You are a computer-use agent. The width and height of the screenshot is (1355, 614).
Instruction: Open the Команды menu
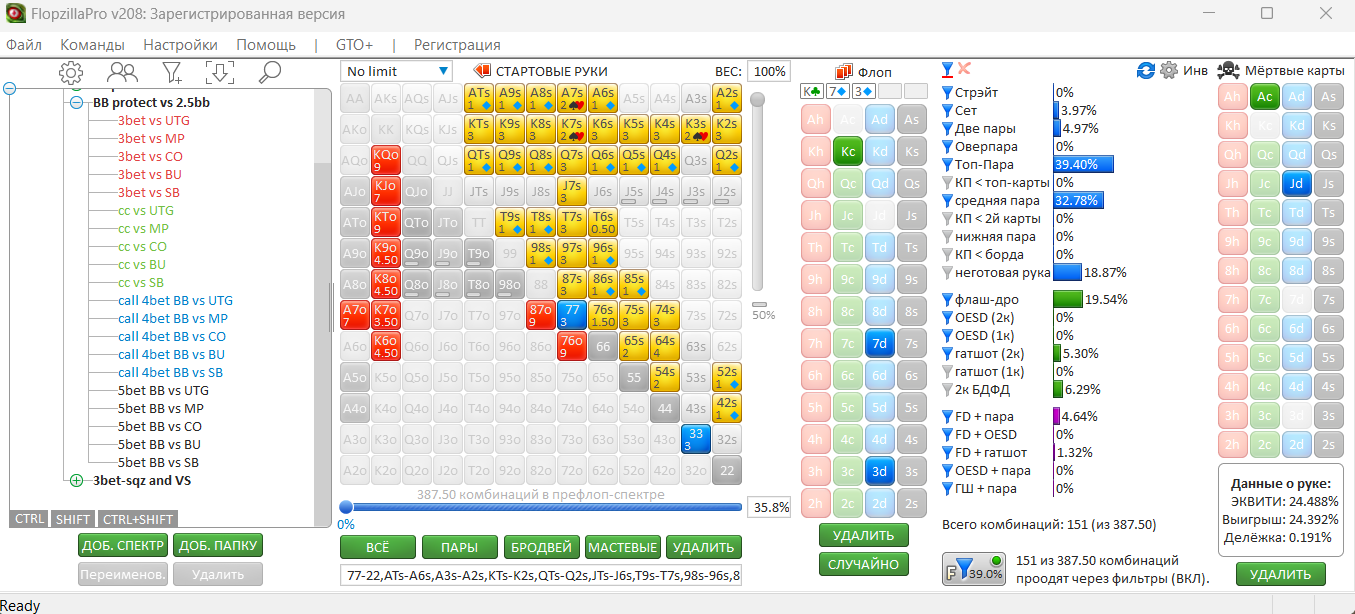[x=92, y=45]
